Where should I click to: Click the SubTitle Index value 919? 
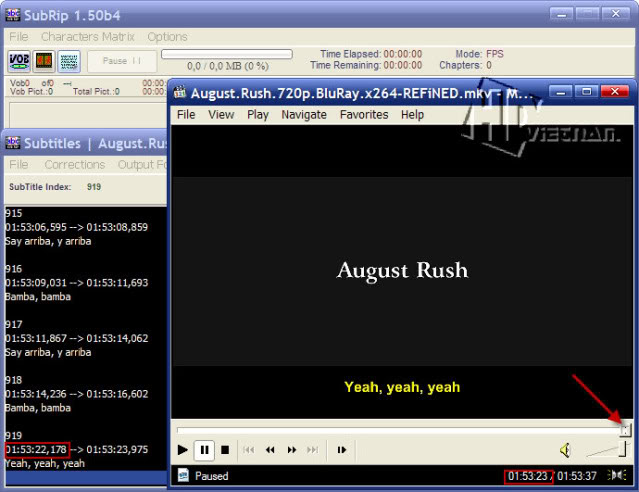point(94,187)
